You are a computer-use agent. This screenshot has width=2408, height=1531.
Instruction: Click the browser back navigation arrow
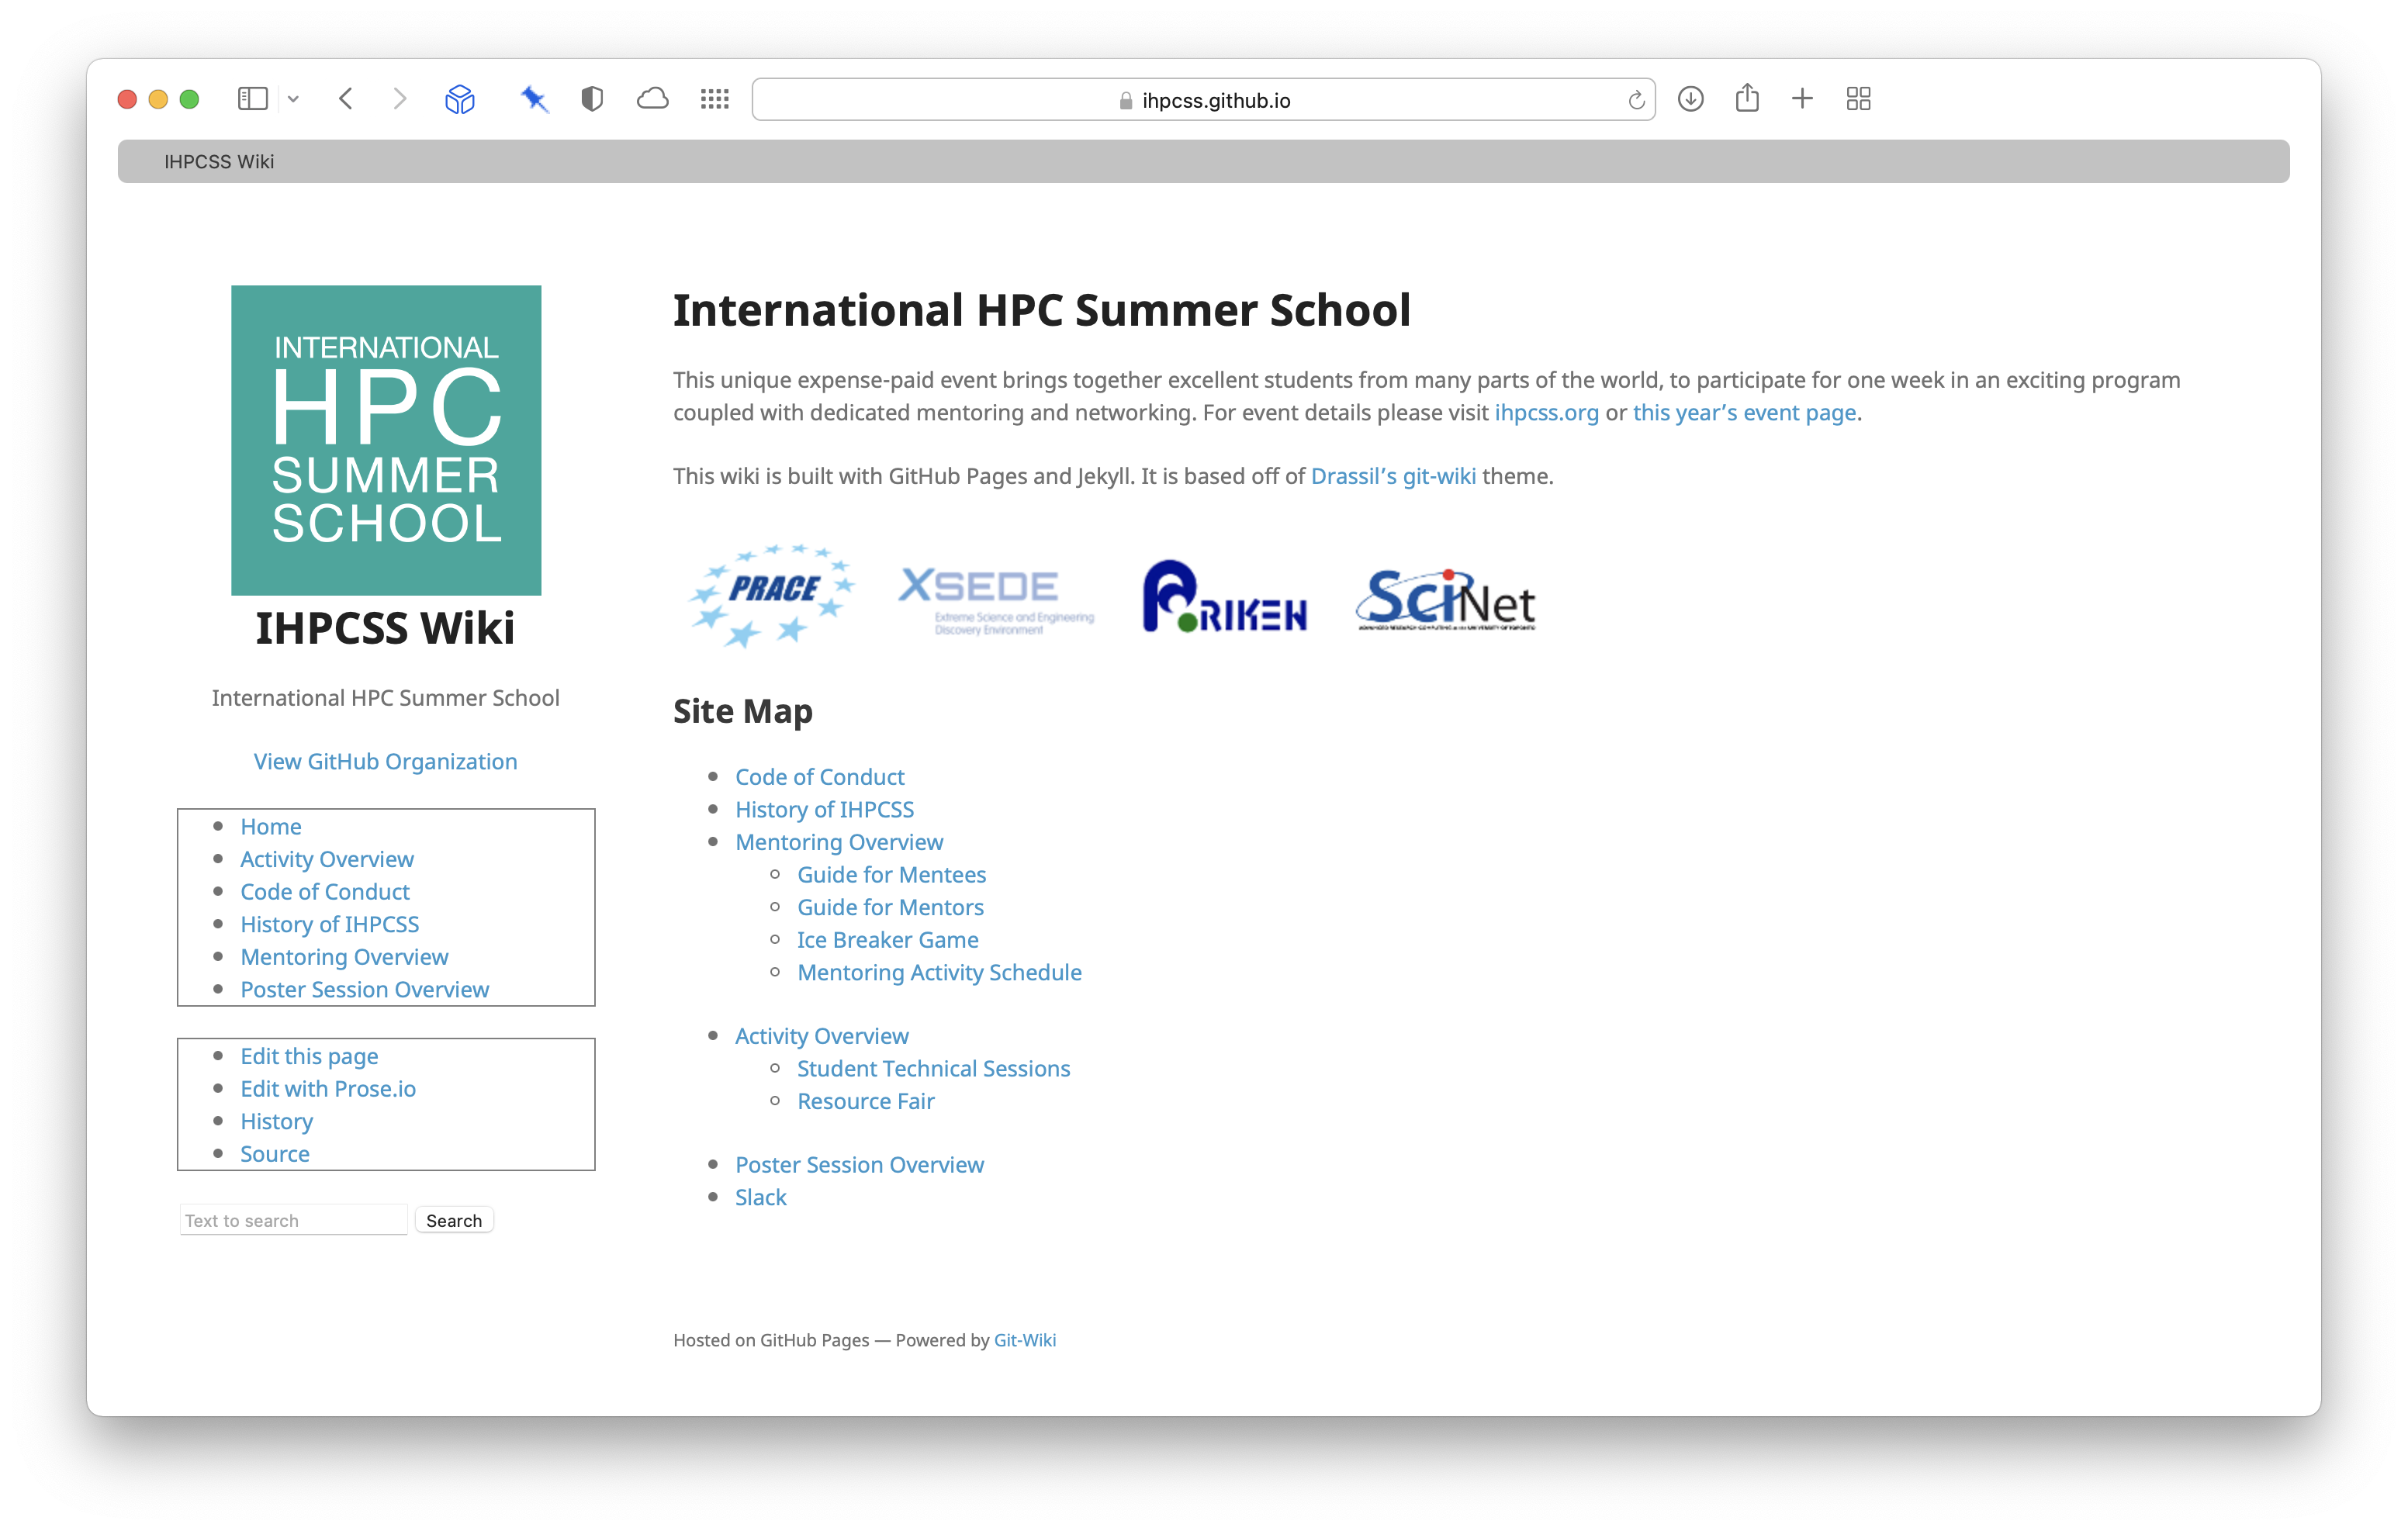pos(346,98)
